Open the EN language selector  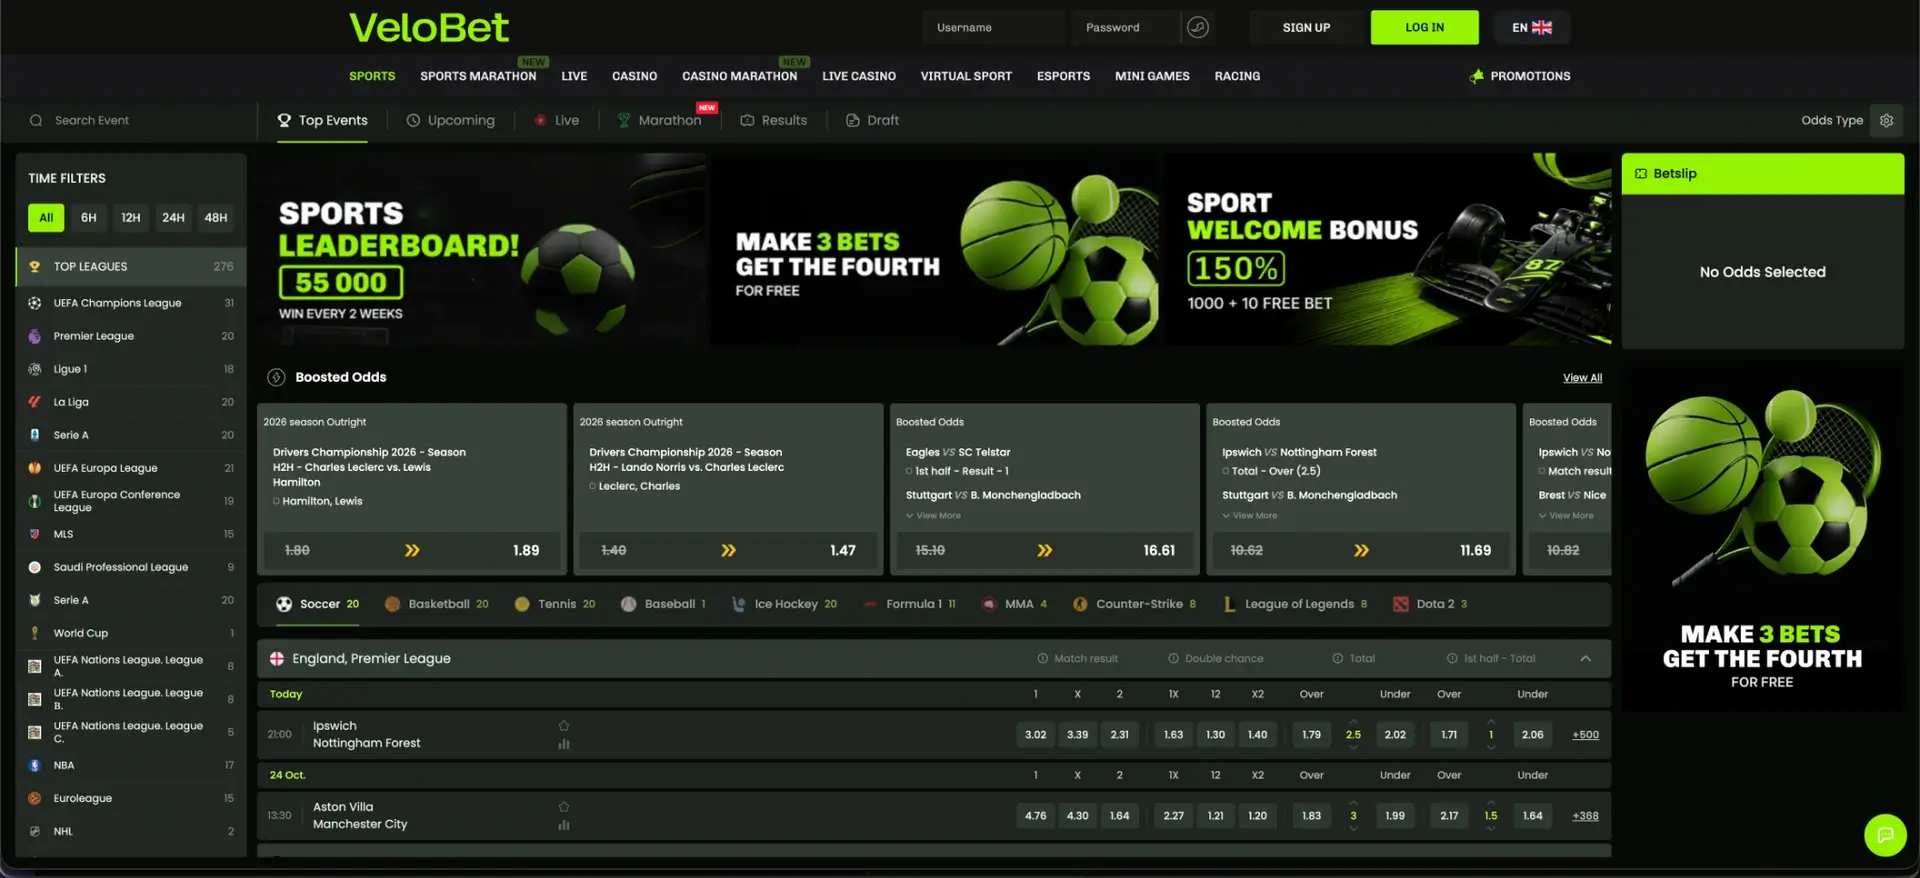(1532, 27)
